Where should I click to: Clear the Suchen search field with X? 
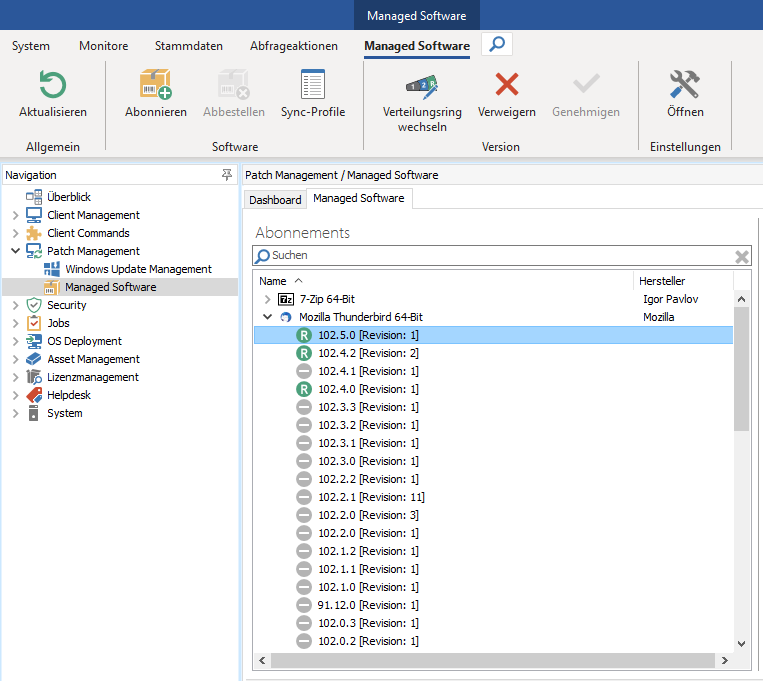click(742, 256)
